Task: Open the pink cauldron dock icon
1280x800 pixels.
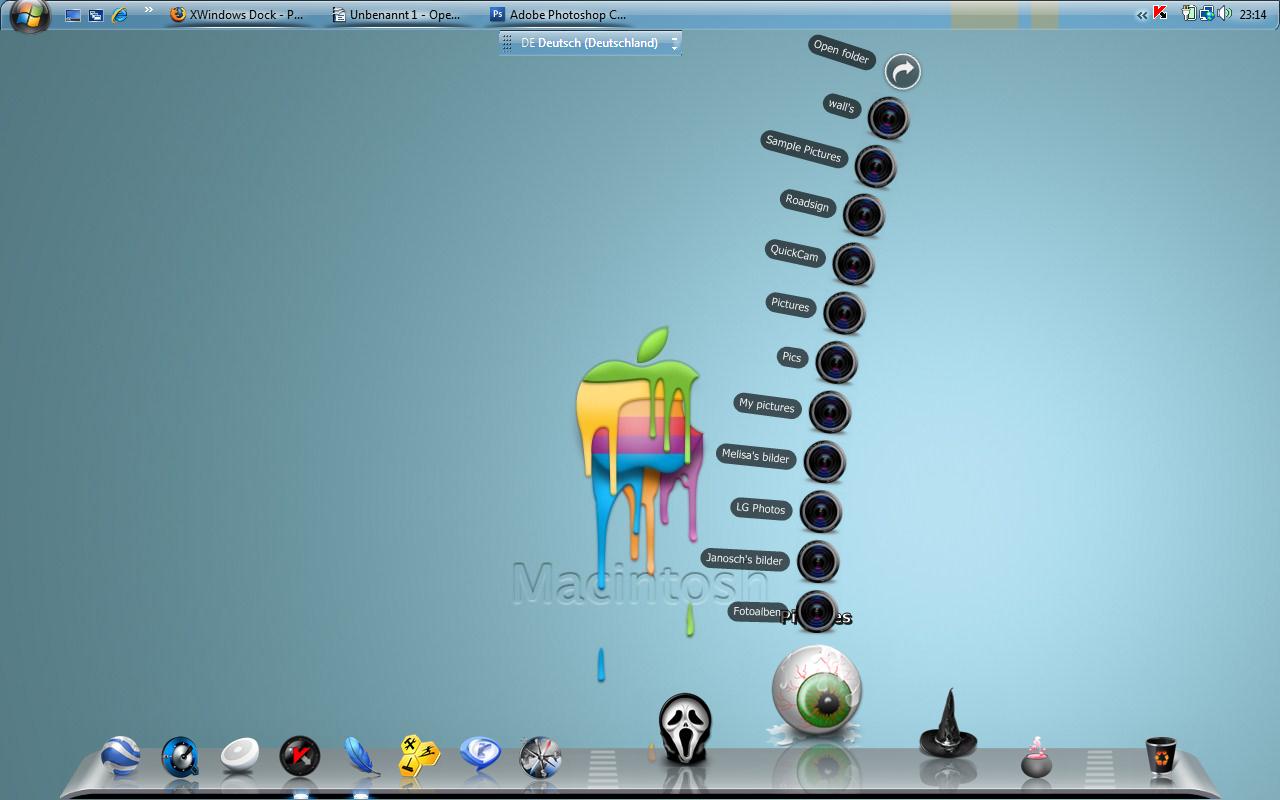Action: [x=1036, y=758]
